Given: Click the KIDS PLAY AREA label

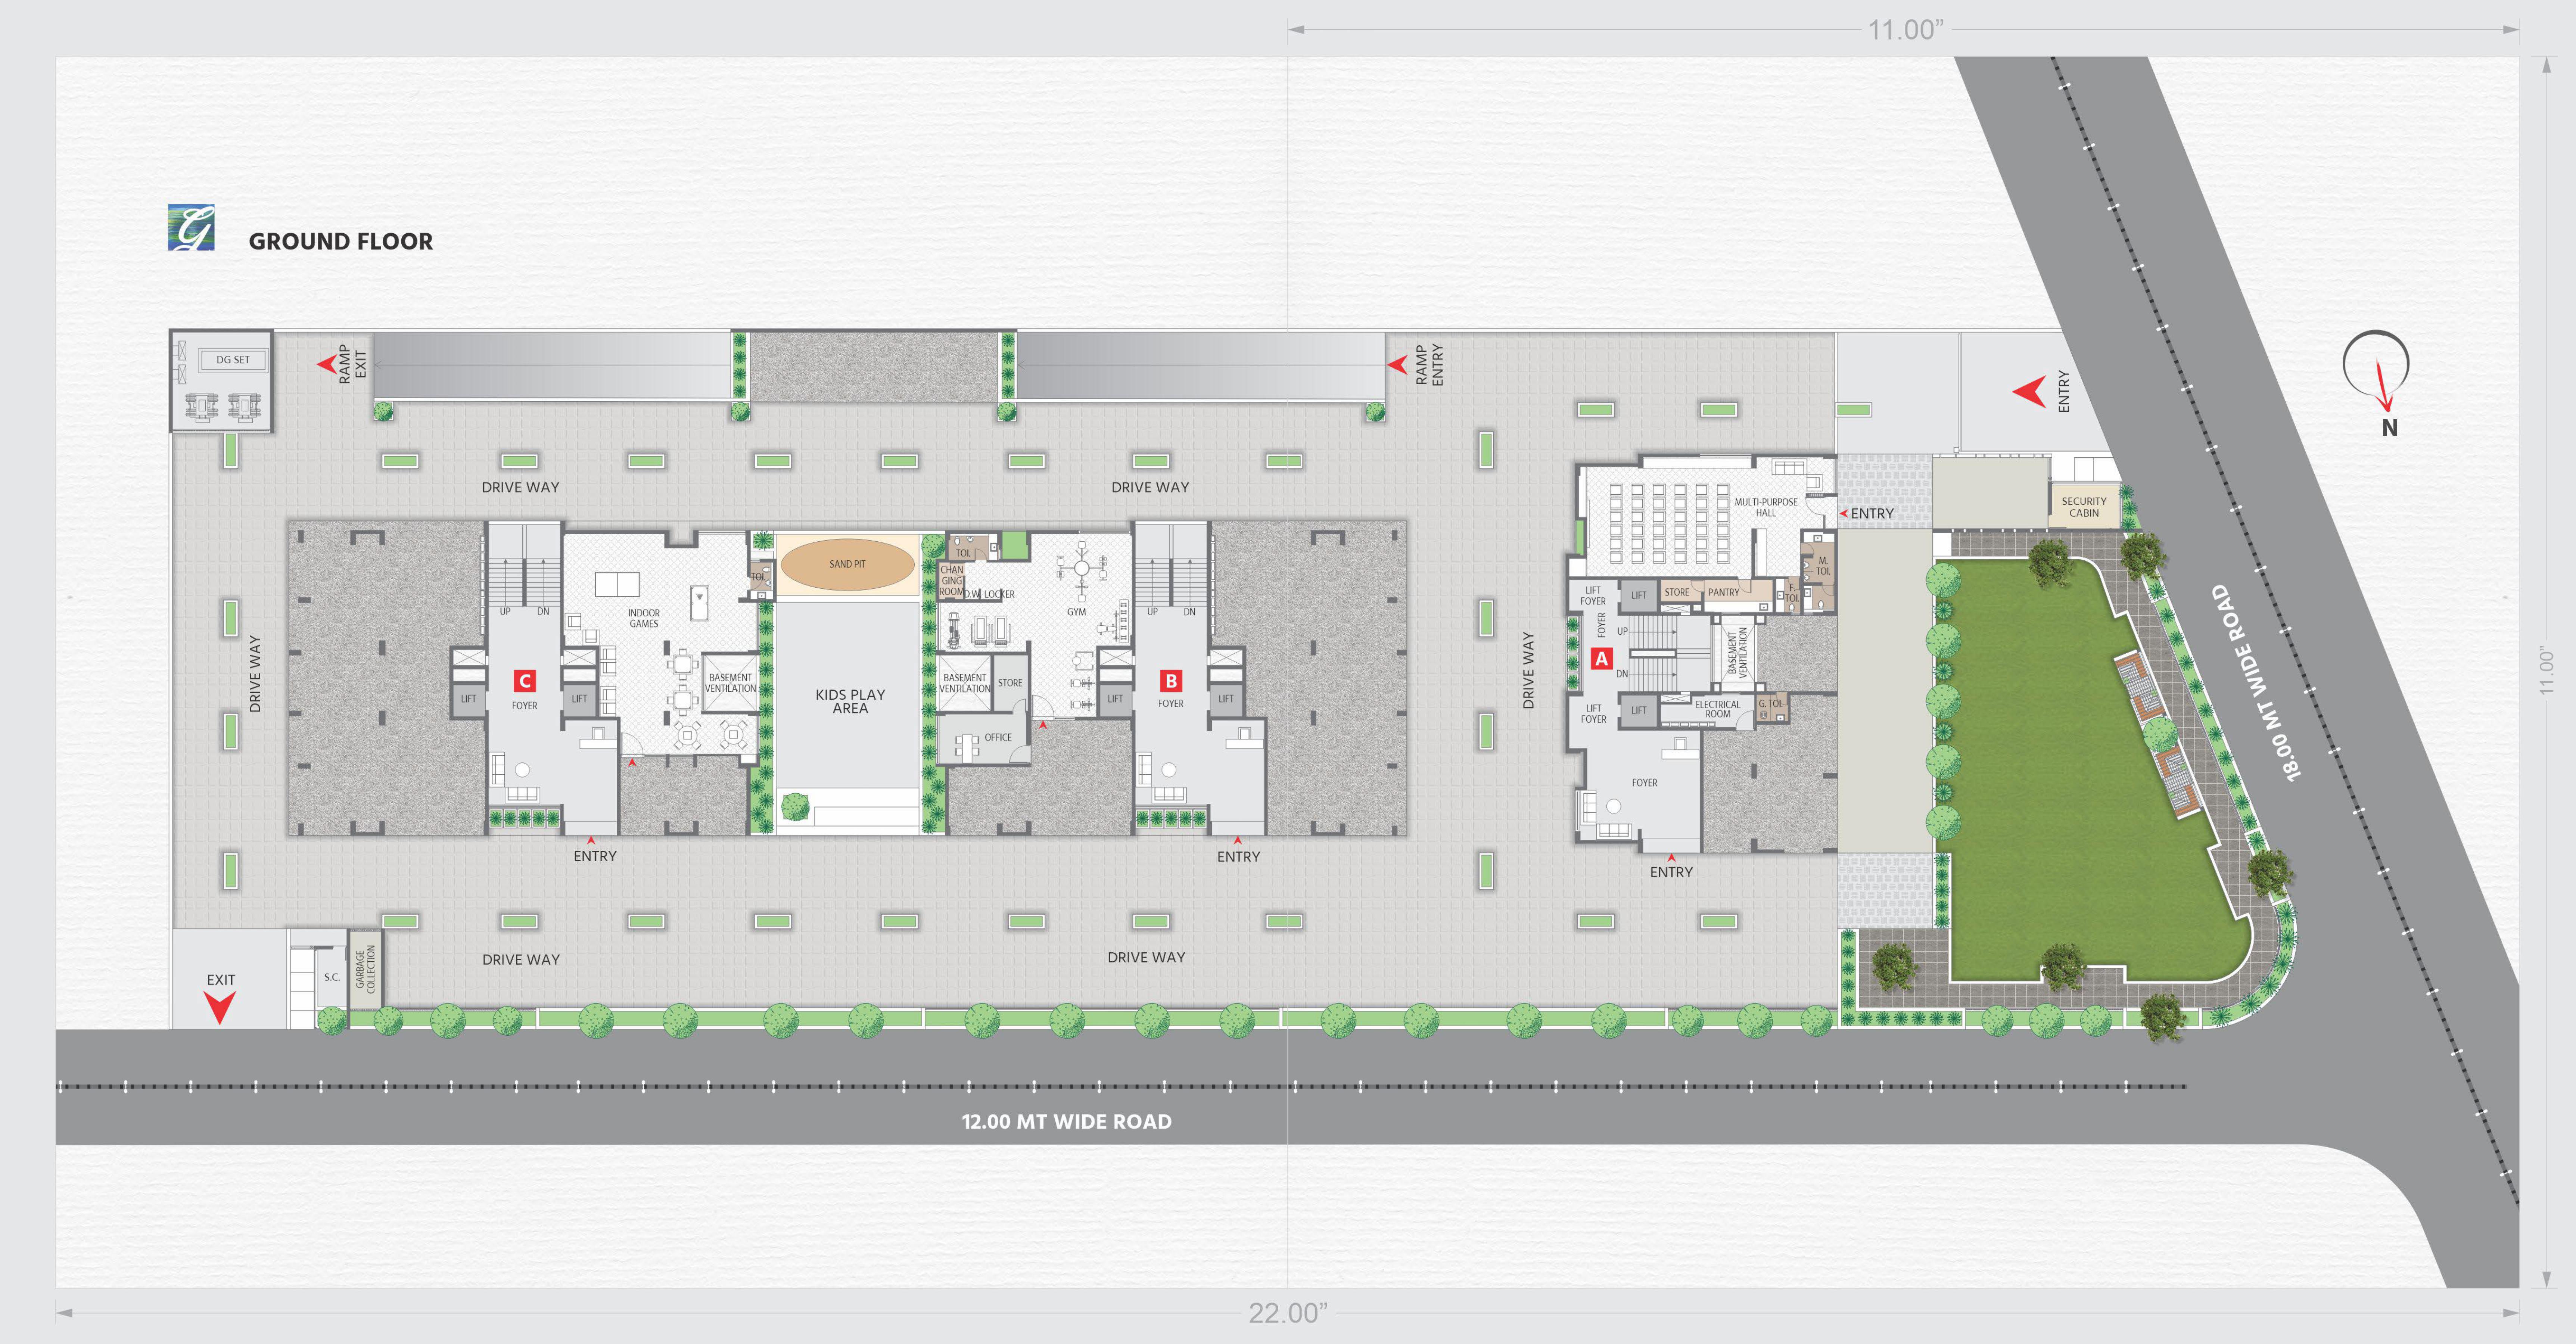Looking at the screenshot, I should coord(850,701).
